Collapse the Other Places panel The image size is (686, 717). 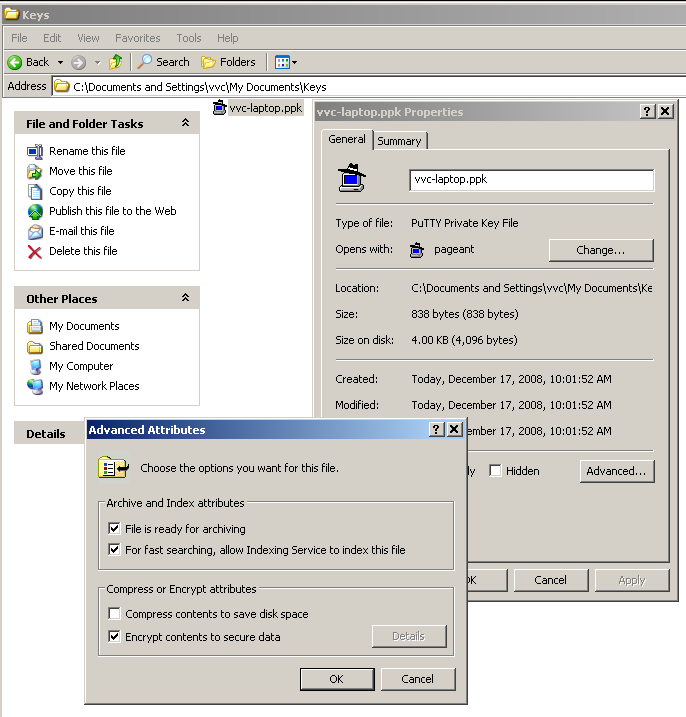point(185,298)
